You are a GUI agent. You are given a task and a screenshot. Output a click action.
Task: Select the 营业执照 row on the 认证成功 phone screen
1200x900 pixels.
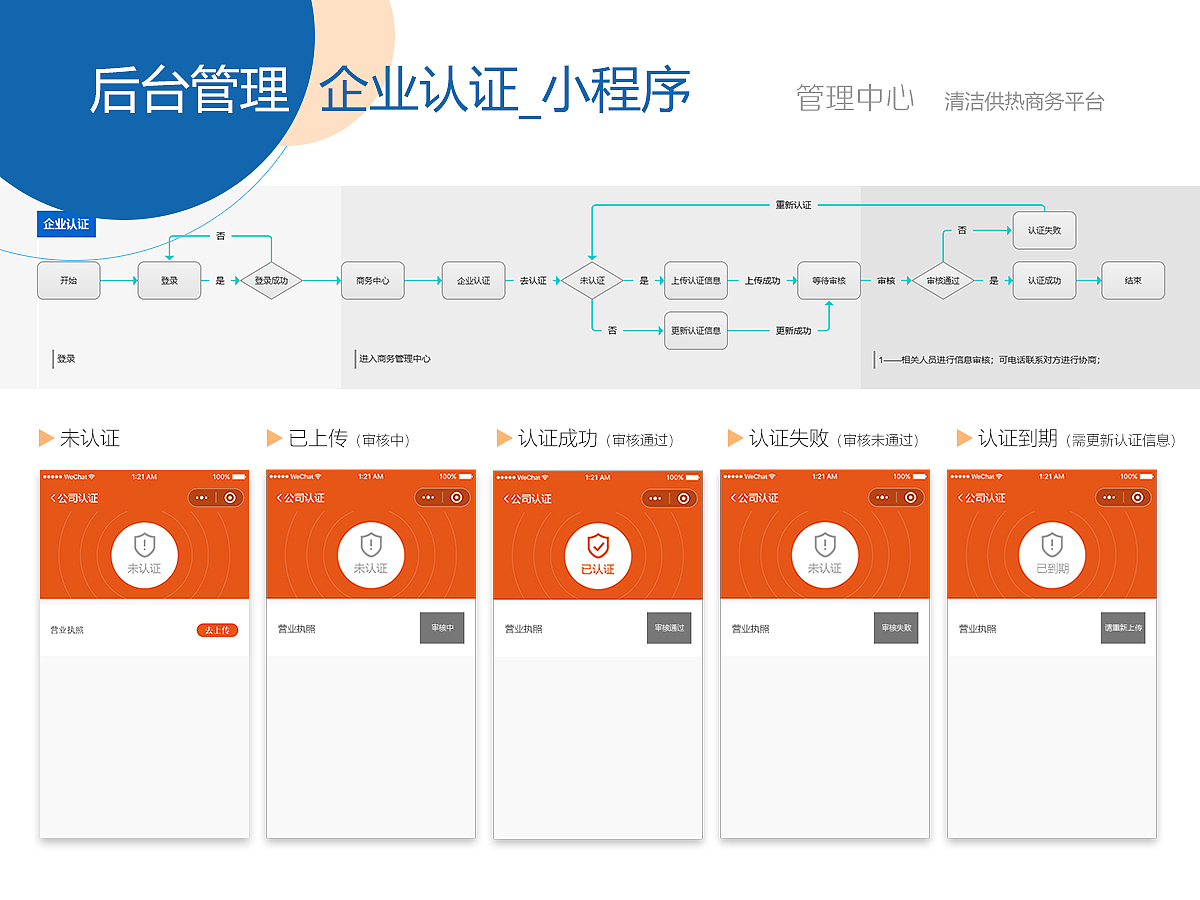point(598,629)
